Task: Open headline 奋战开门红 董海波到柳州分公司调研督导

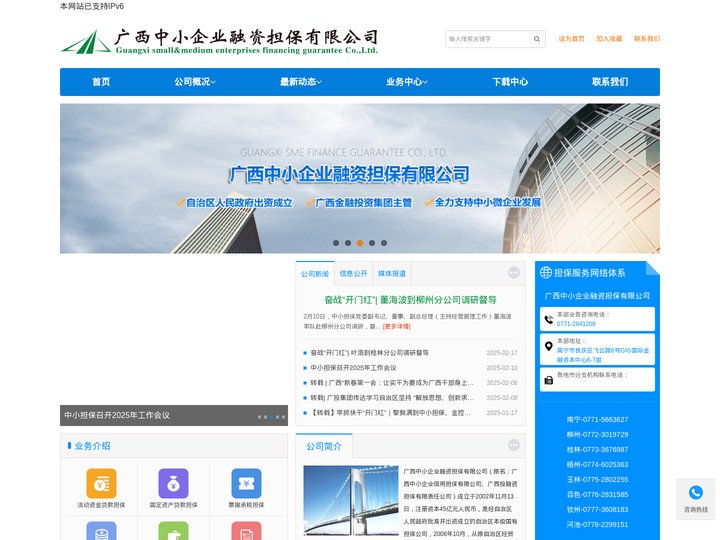Action: [411, 300]
